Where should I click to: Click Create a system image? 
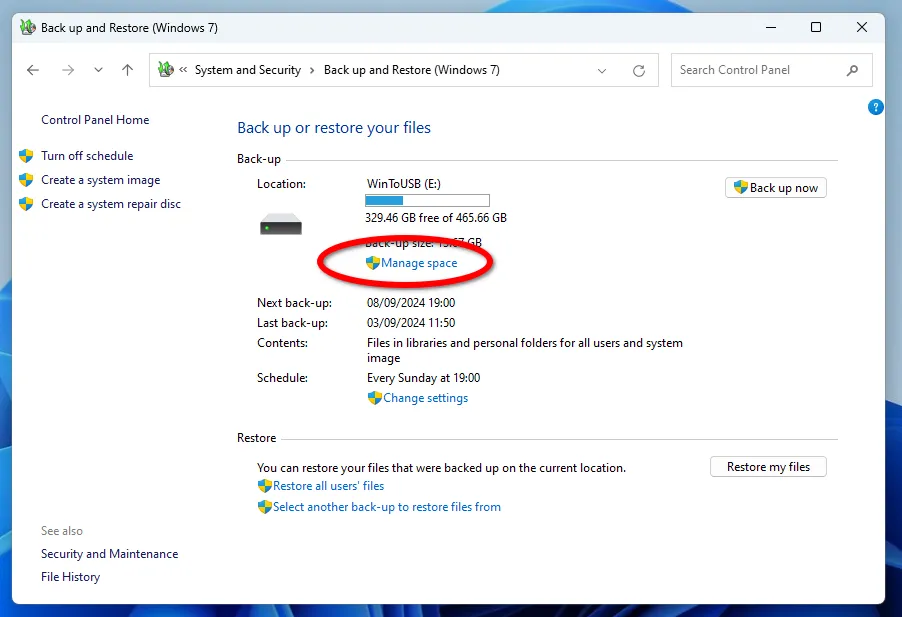(x=100, y=180)
